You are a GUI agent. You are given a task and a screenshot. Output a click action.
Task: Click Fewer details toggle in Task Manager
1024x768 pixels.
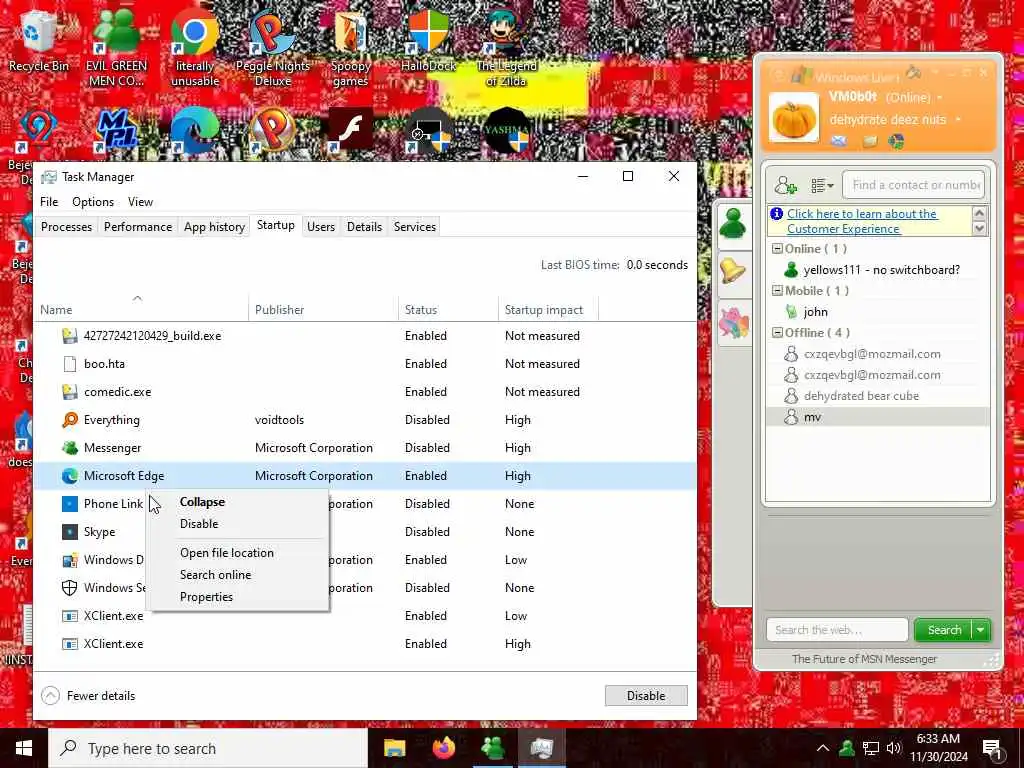(x=88, y=696)
